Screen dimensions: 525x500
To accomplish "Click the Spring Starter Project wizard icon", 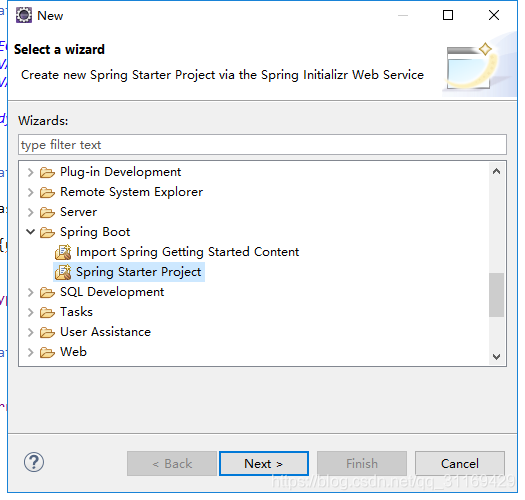I will click(x=63, y=272).
